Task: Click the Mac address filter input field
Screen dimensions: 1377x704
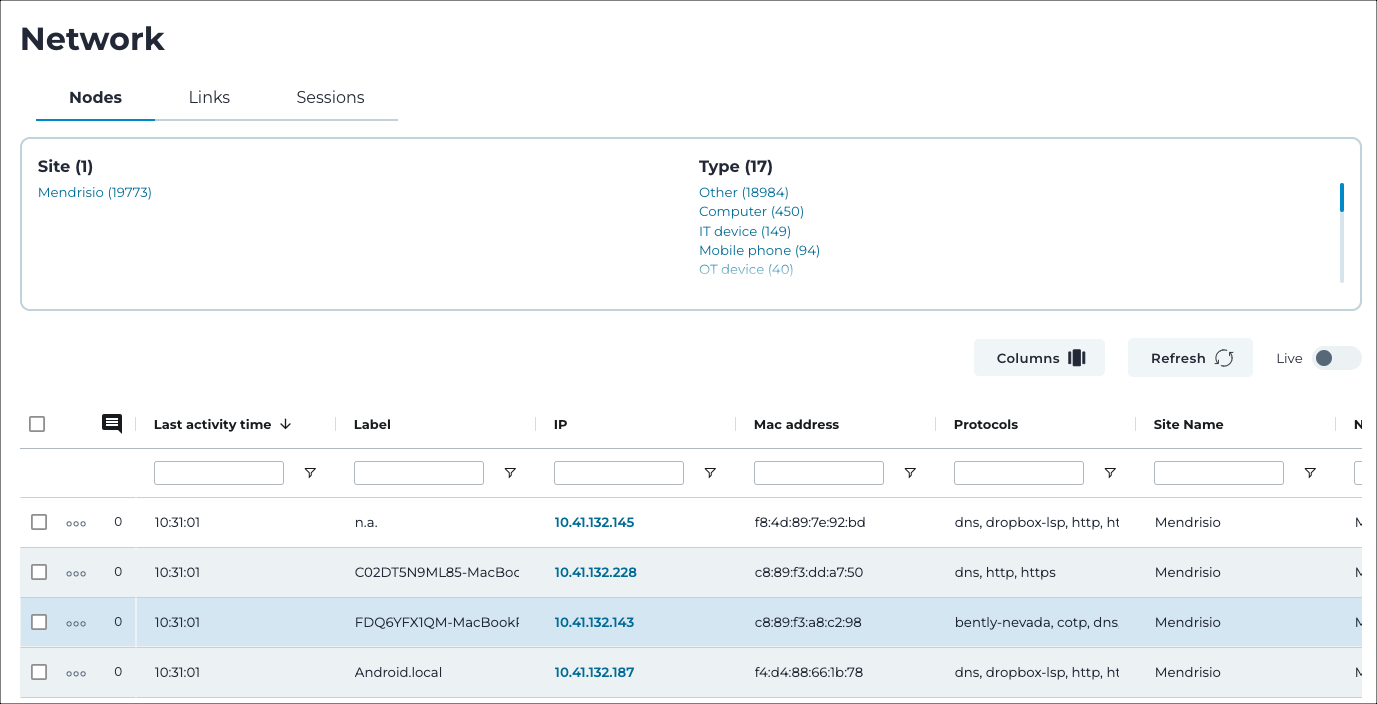Action: 819,473
